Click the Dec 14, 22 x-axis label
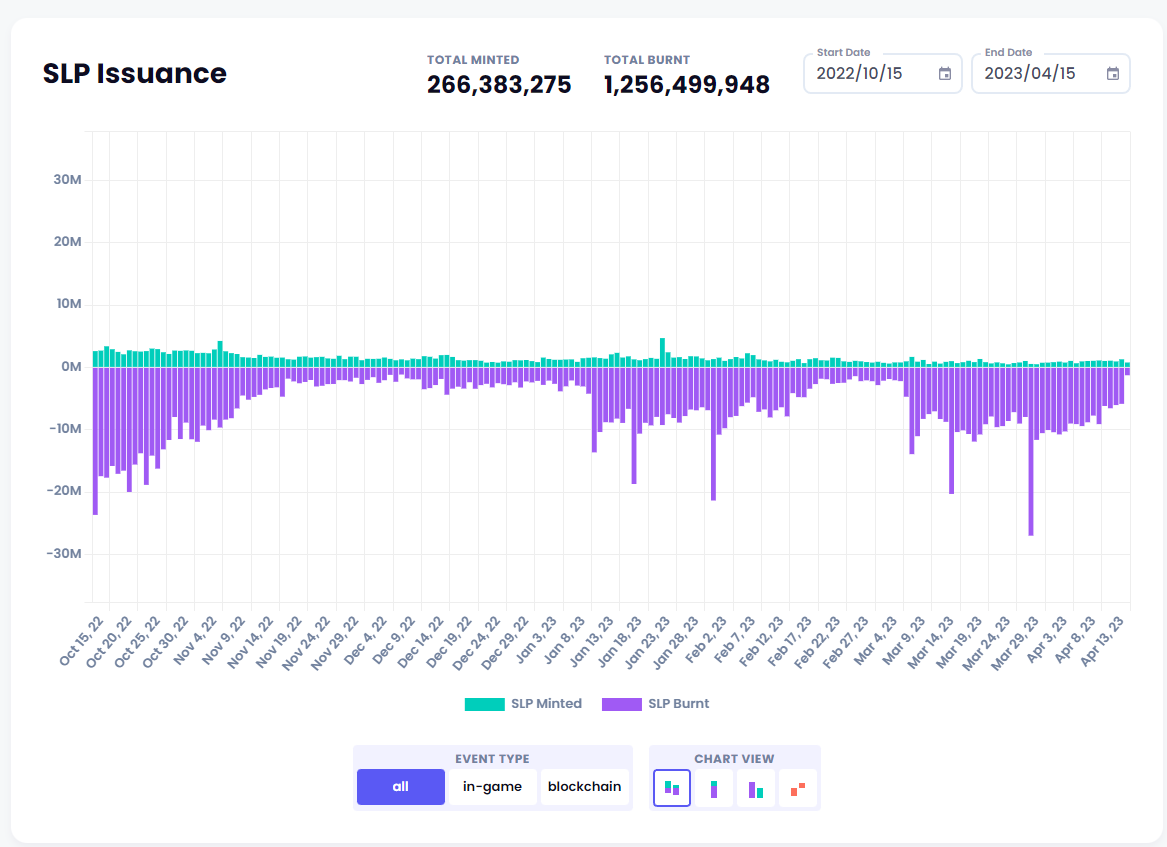Image resolution: width=1167 pixels, height=847 pixels. pos(421,643)
